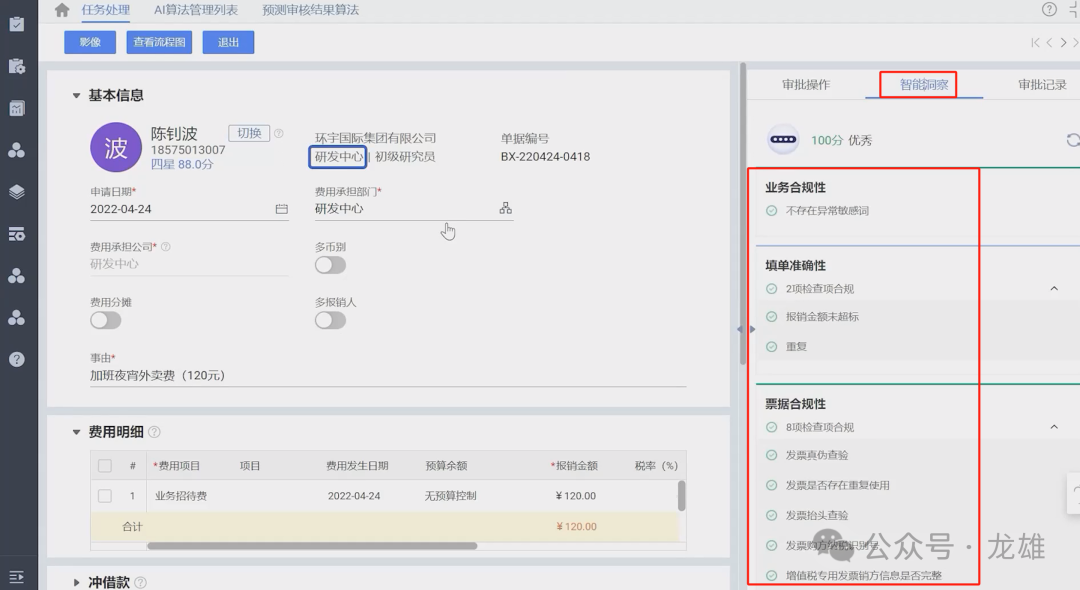Click the layers icon in left sidebar
Image resolution: width=1080 pixels, height=590 pixels.
point(16,192)
